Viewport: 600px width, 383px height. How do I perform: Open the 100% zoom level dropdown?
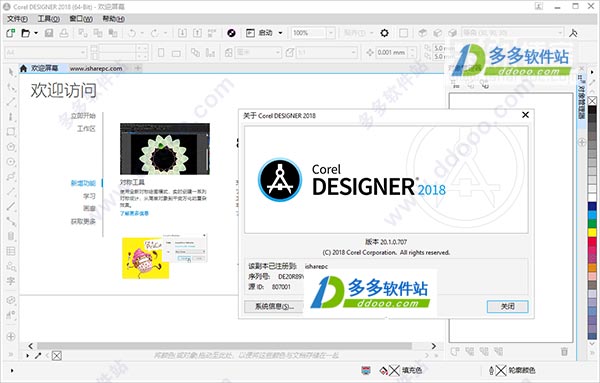click(x=331, y=33)
